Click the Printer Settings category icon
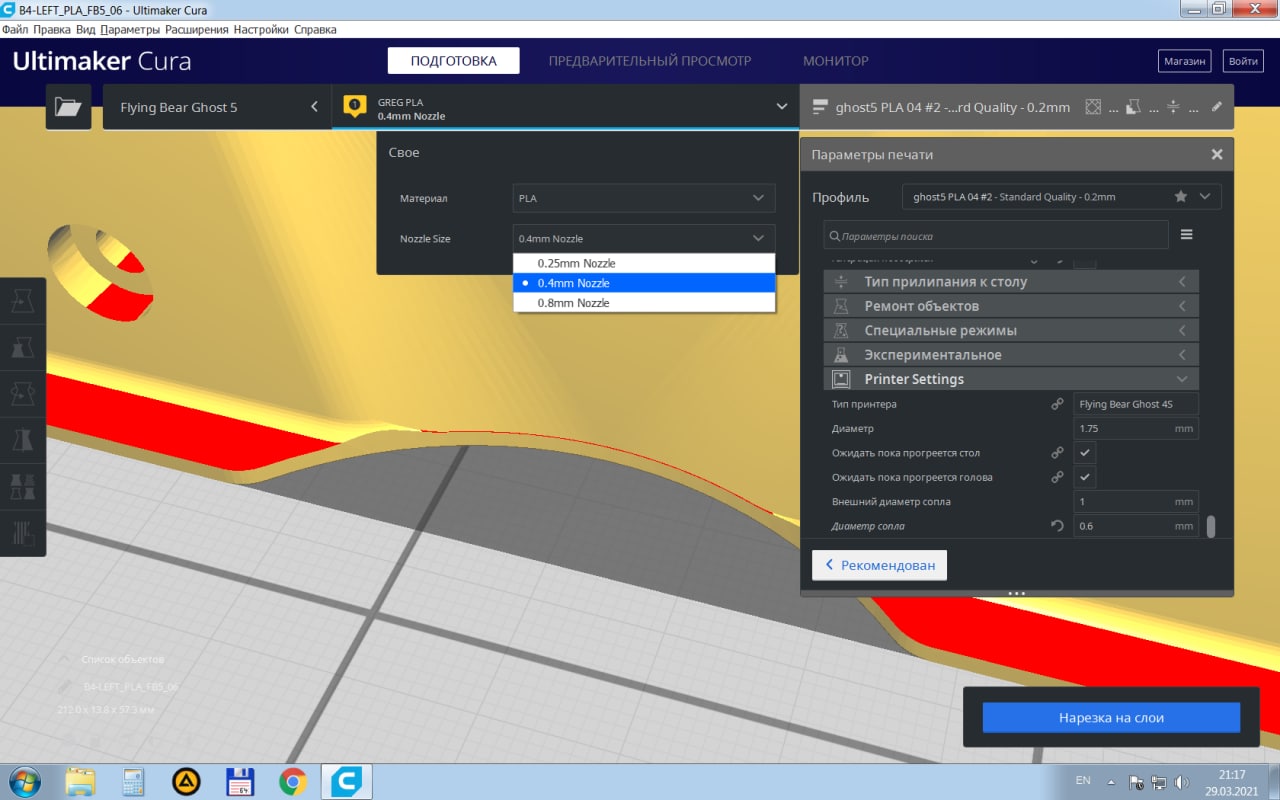This screenshot has height=800, width=1280. 841,379
